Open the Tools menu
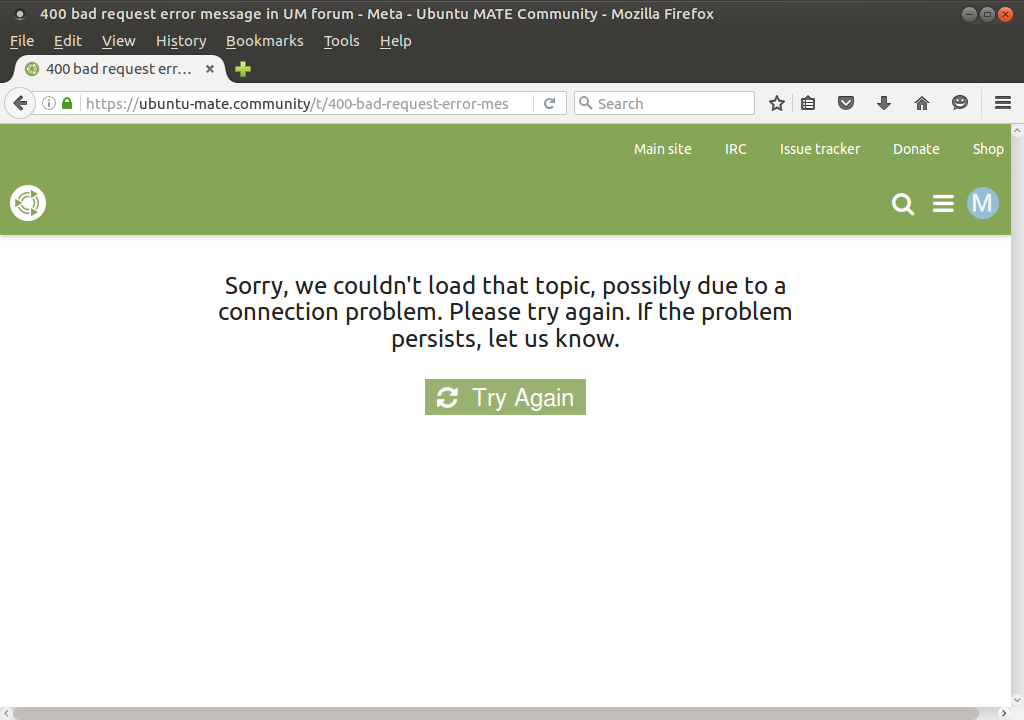1024x720 pixels. (x=342, y=41)
